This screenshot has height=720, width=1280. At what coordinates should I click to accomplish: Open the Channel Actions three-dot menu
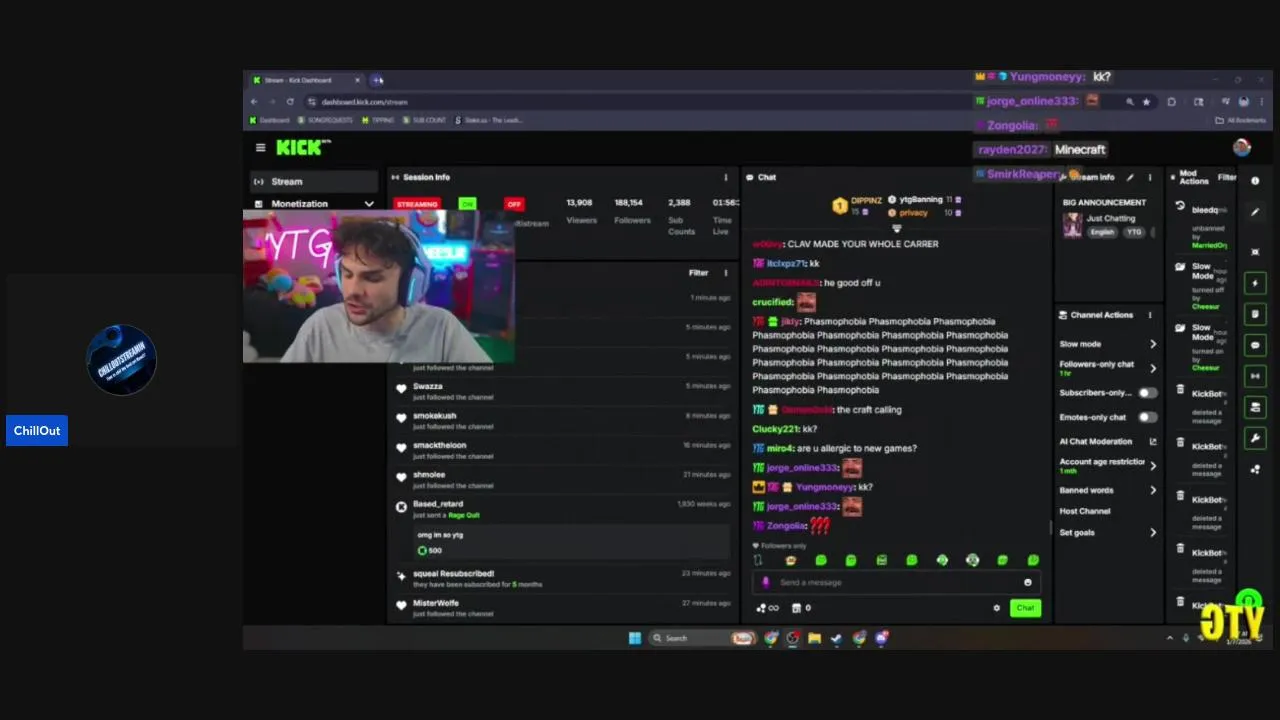[x=1150, y=315]
